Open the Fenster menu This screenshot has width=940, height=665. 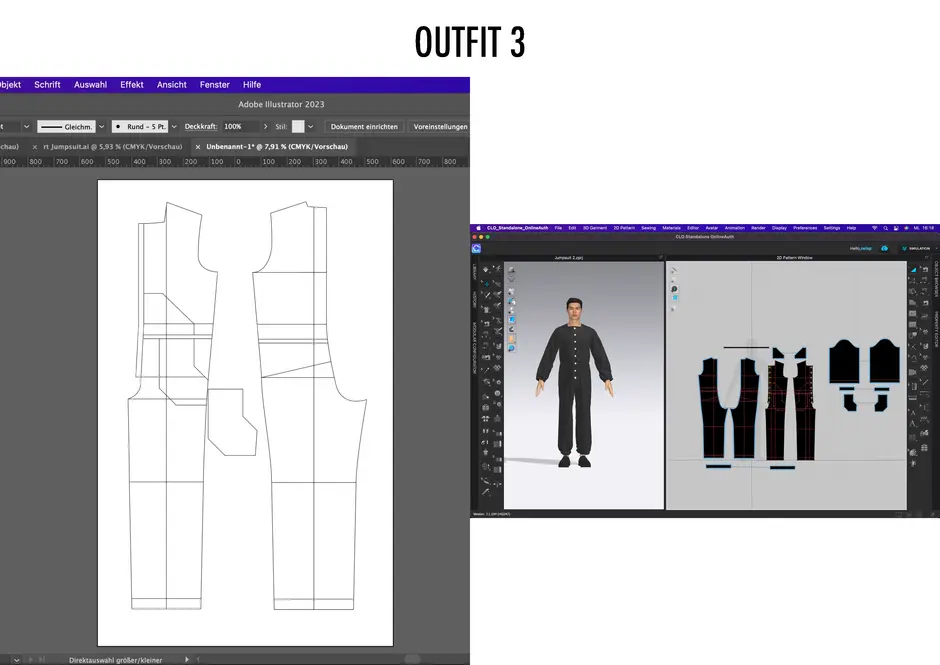[214, 85]
